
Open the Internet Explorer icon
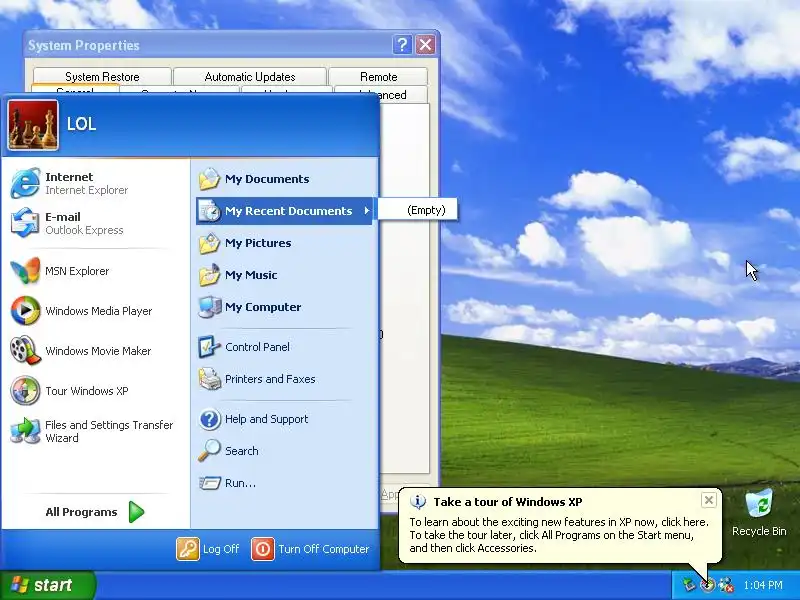click(x=24, y=183)
